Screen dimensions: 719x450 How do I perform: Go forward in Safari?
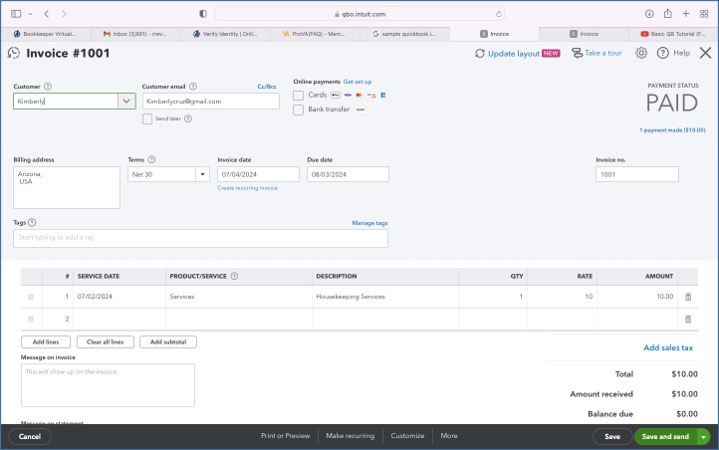click(64, 14)
